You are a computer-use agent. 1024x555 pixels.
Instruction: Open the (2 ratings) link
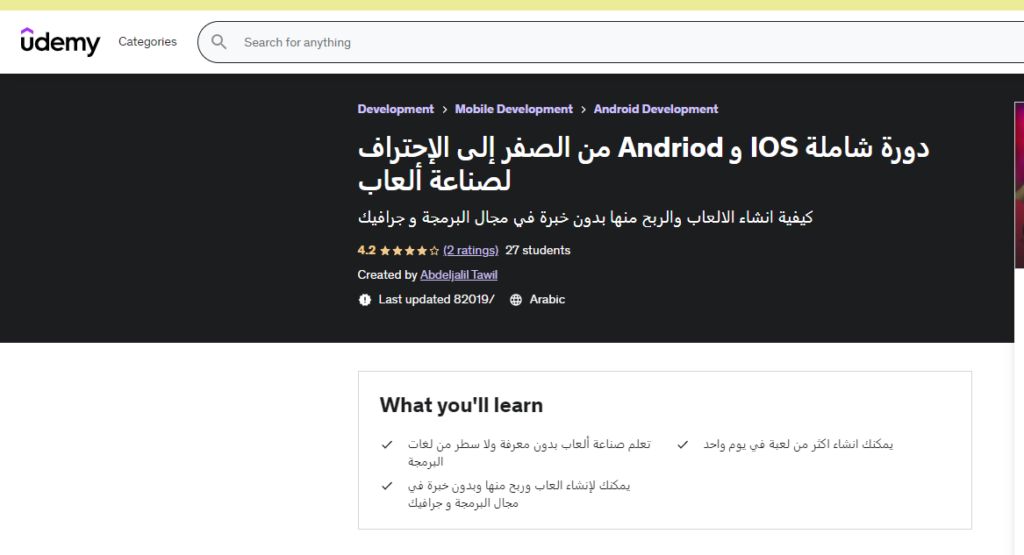click(x=470, y=251)
